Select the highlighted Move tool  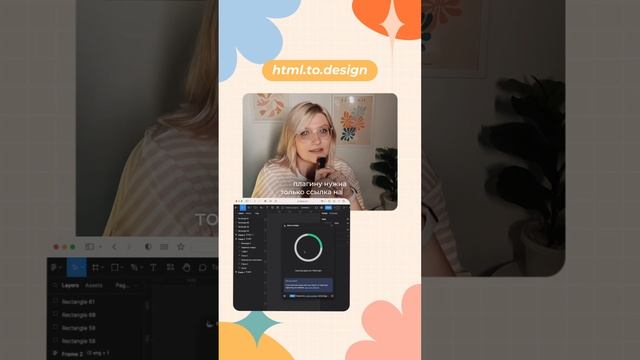[x=77, y=267]
